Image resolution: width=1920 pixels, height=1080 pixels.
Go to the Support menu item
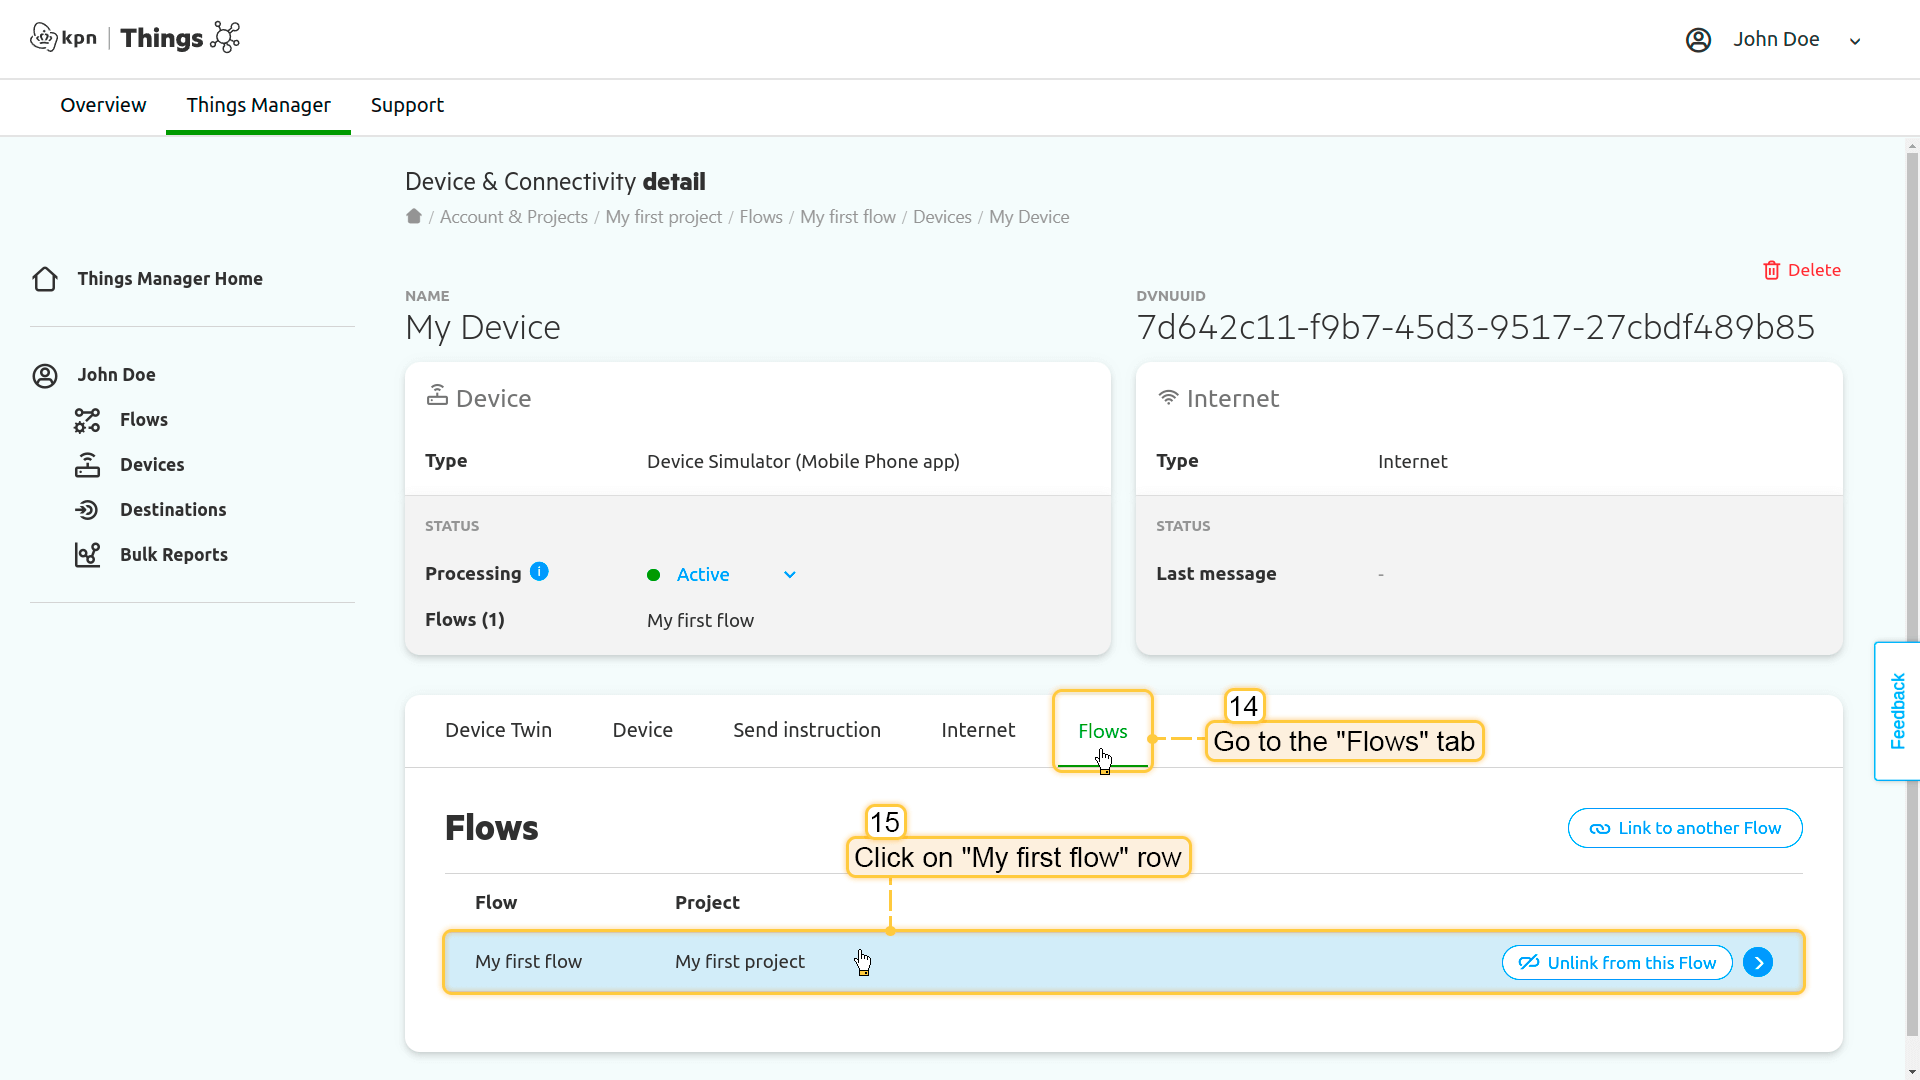(407, 105)
